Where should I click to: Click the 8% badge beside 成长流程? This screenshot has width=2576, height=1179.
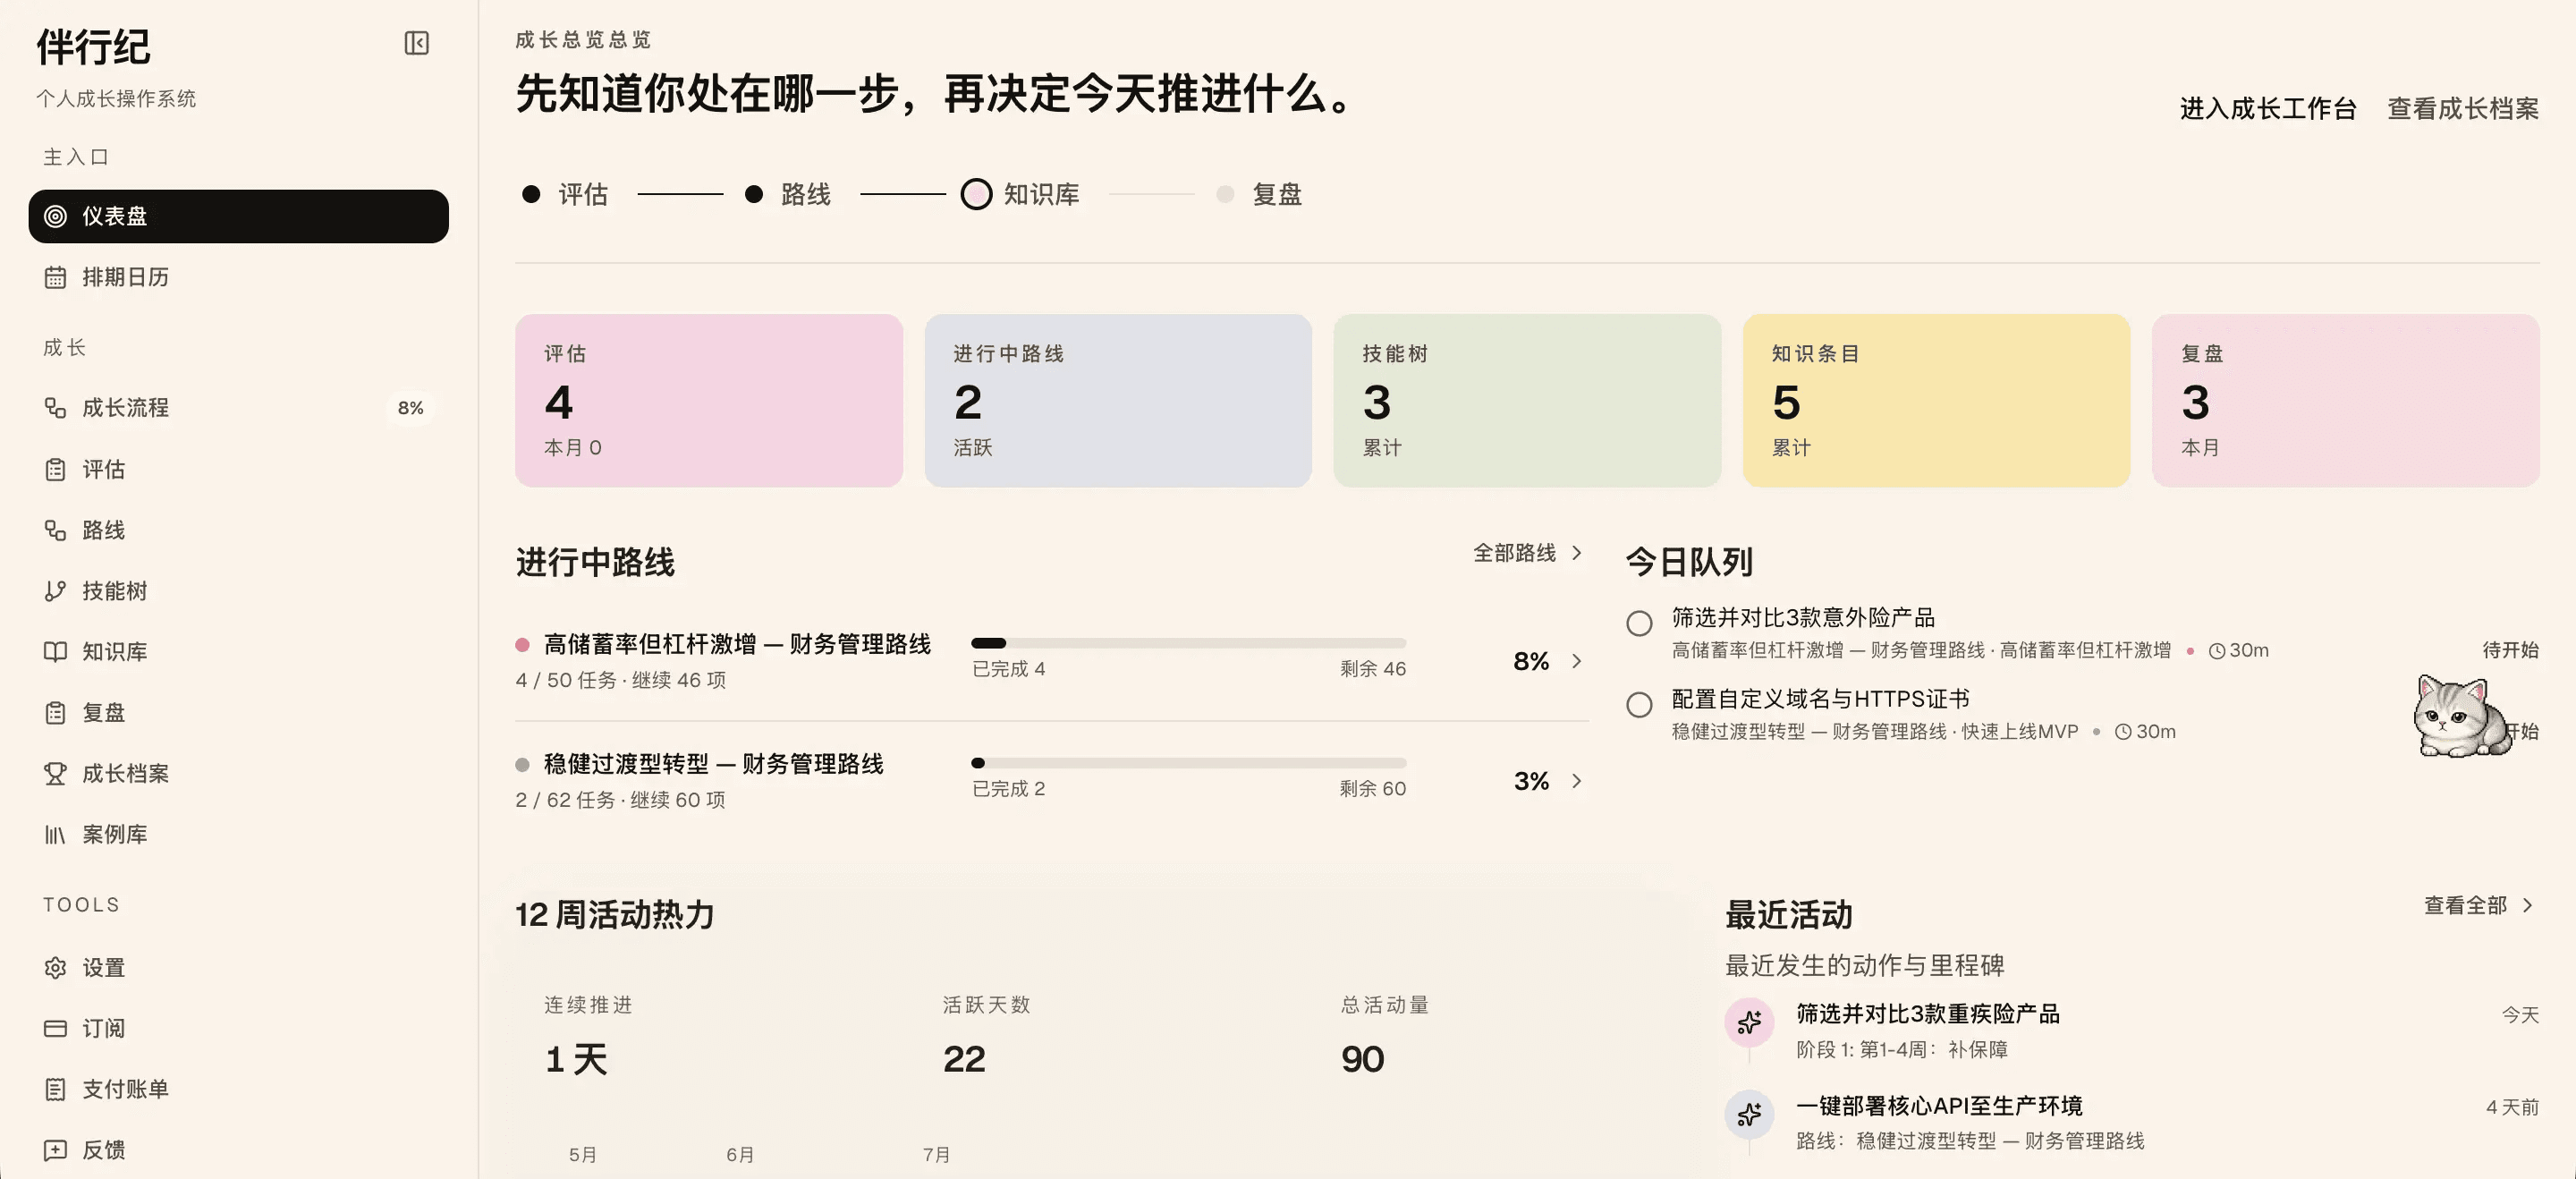[411, 408]
